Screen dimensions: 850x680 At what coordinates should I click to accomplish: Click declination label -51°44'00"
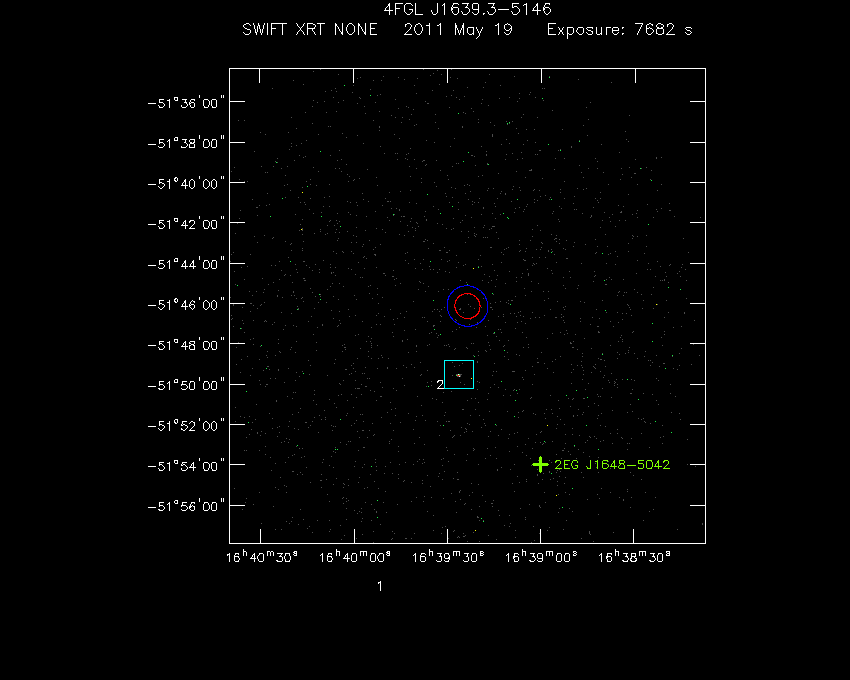pyautogui.click(x=186, y=264)
